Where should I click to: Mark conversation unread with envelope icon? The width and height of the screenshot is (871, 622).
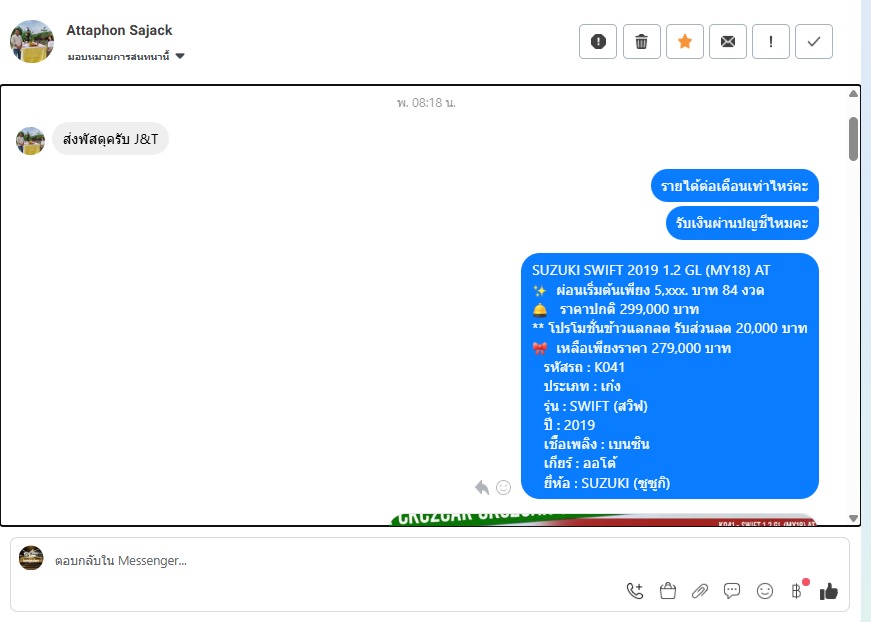coord(728,42)
